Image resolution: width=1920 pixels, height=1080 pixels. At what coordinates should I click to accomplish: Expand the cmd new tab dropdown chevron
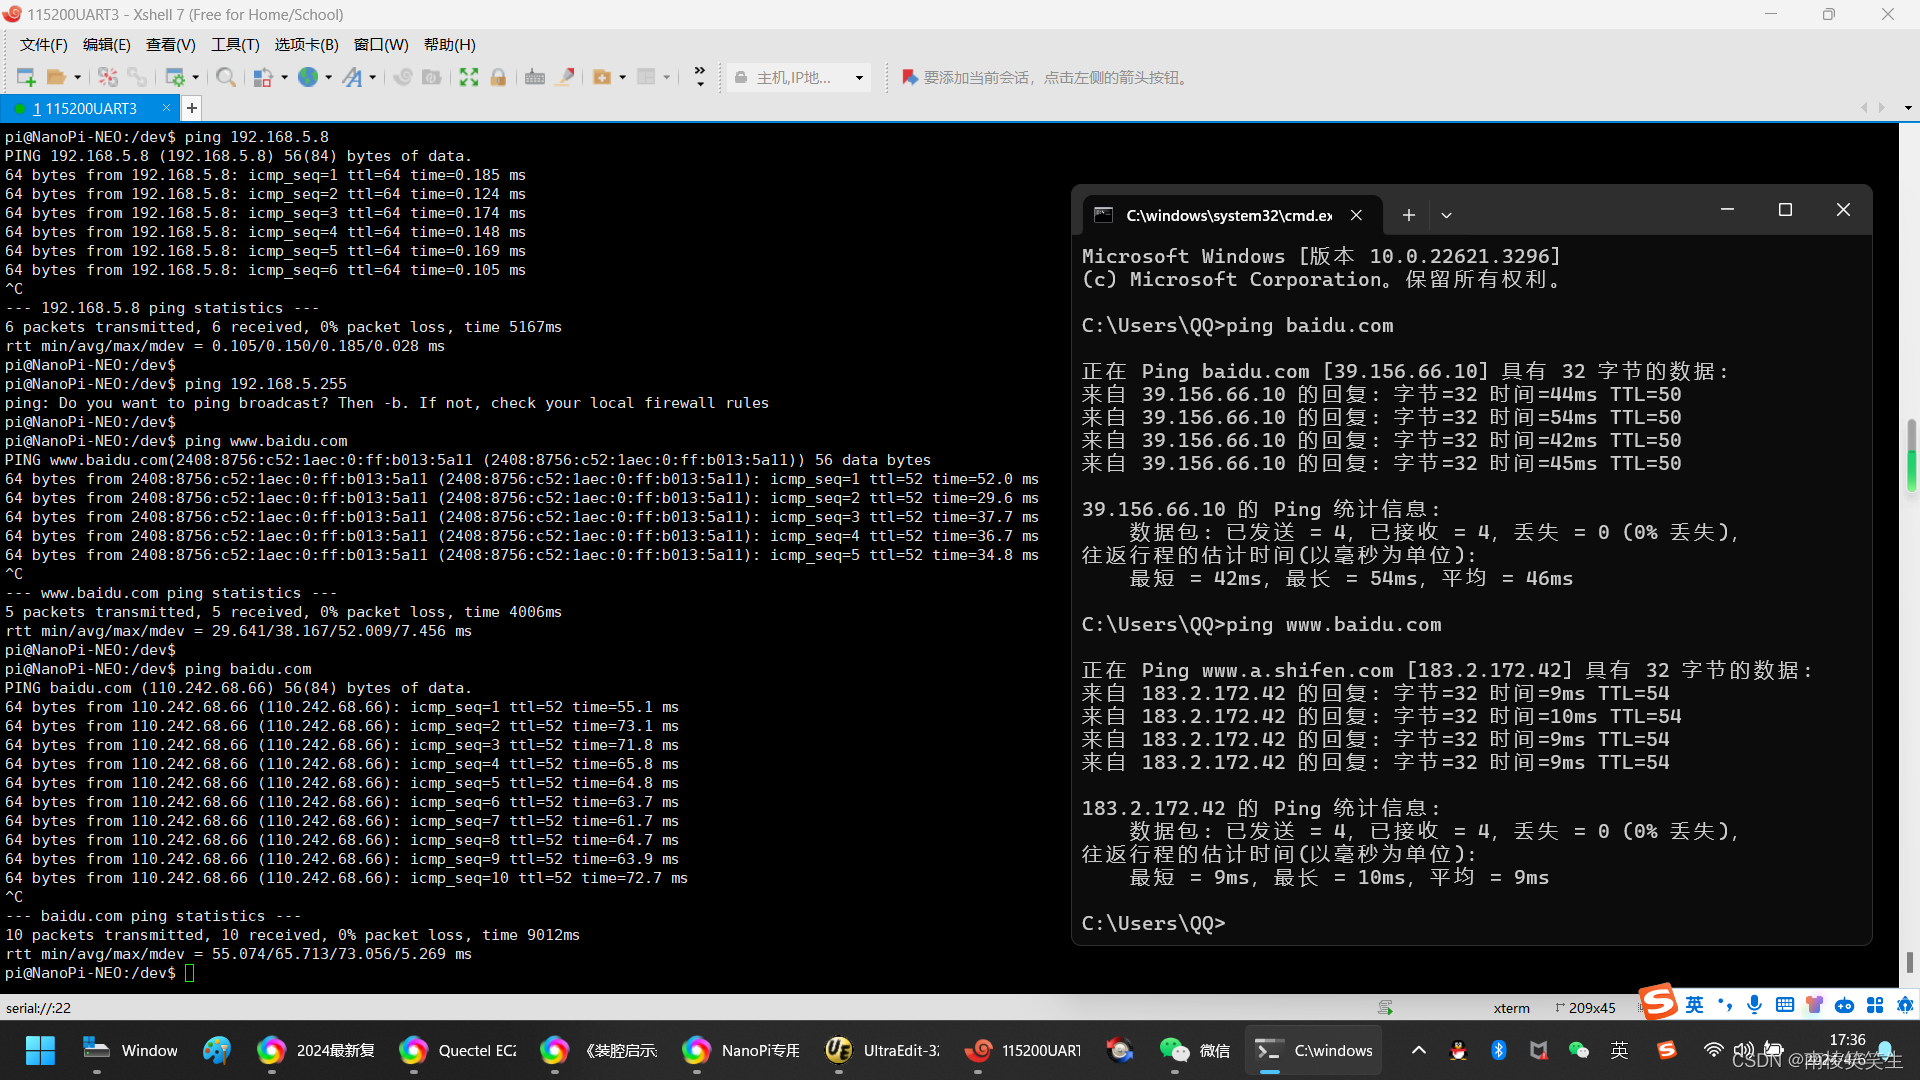pyautogui.click(x=1446, y=215)
